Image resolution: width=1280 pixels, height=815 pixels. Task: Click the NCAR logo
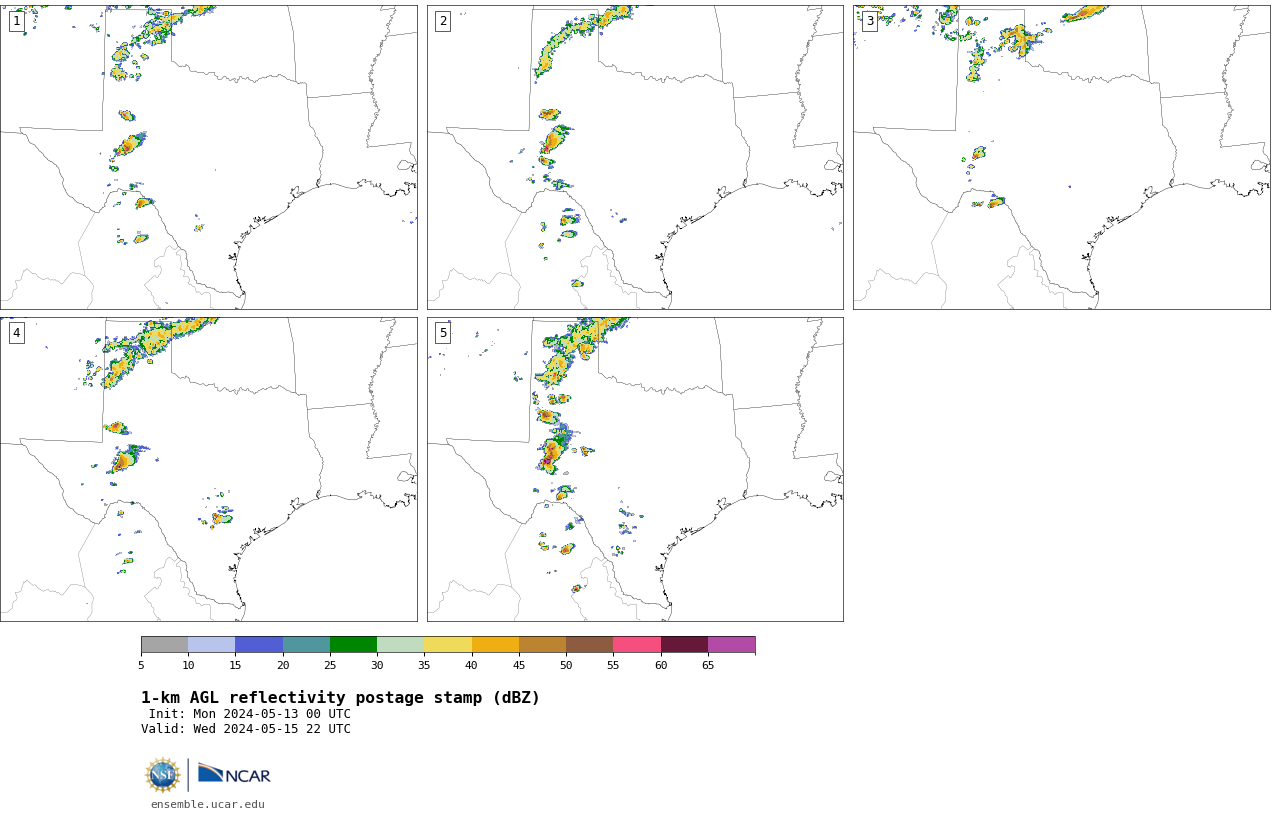click(234, 774)
